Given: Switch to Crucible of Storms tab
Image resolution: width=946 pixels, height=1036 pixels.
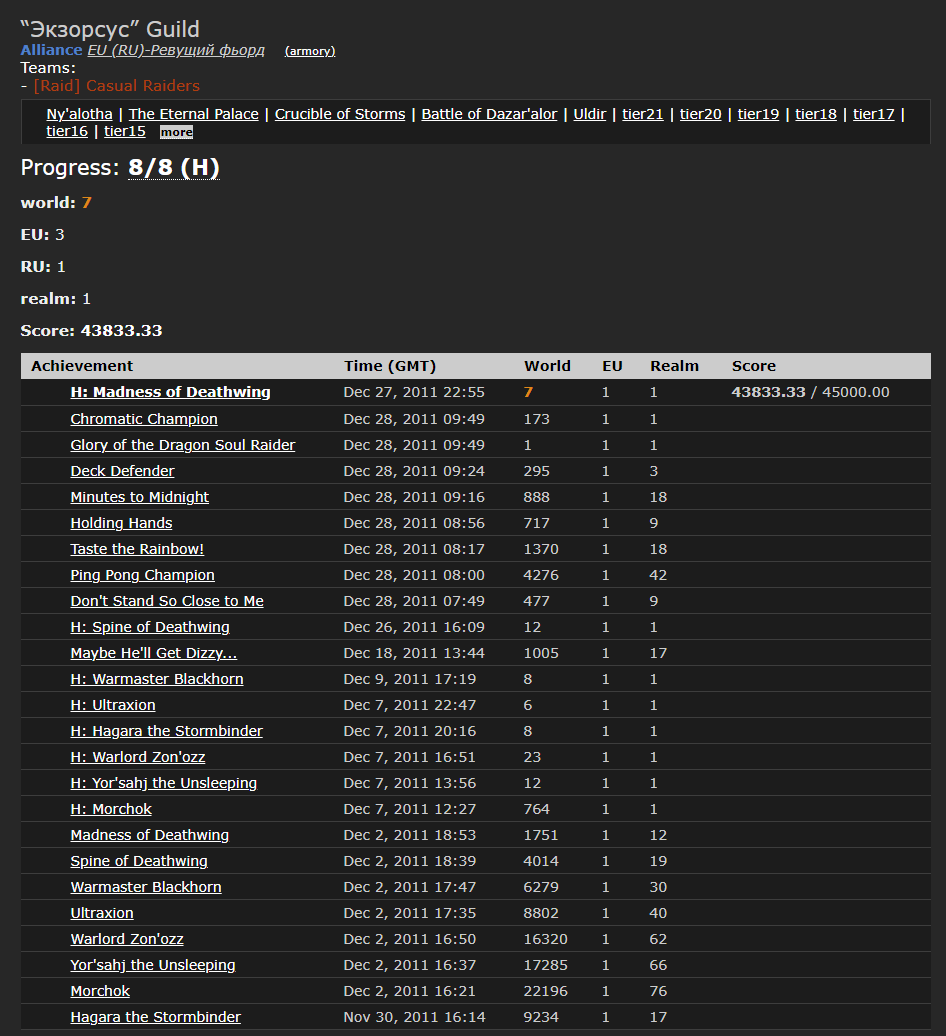Looking at the screenshot, I should click(340, 114).
